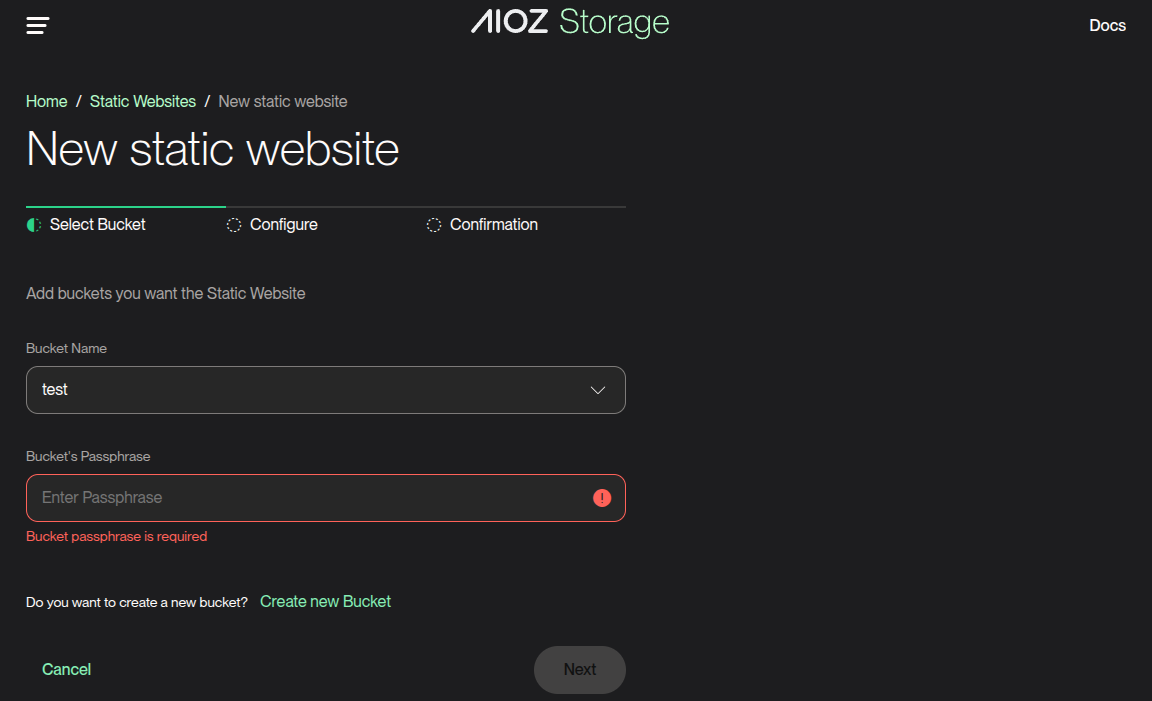Click the red error icon in passphrase field
This screenshot has height=701, width=1152.
coord(602,498)
